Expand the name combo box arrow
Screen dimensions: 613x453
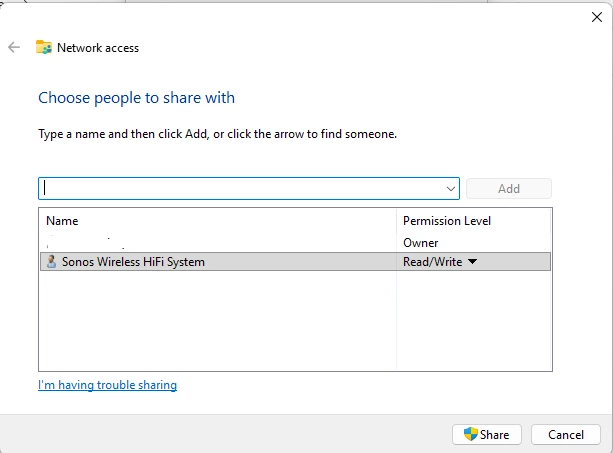(451, 188)
